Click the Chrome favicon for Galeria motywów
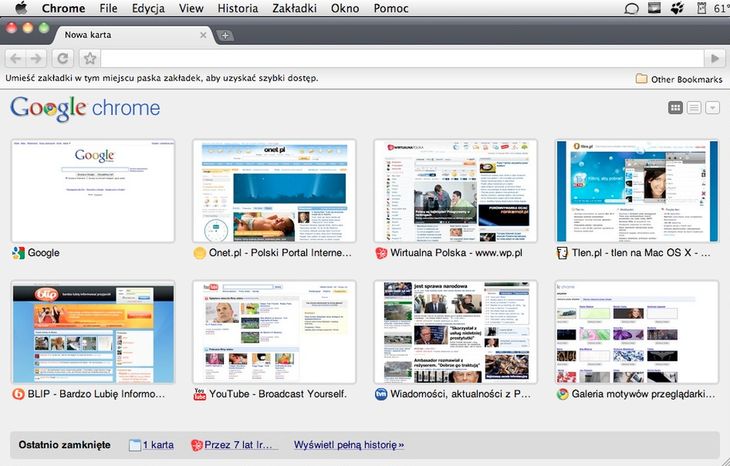The width and height of the screenshot is (730, 466). pyautogui.click(x=562, y=394)
